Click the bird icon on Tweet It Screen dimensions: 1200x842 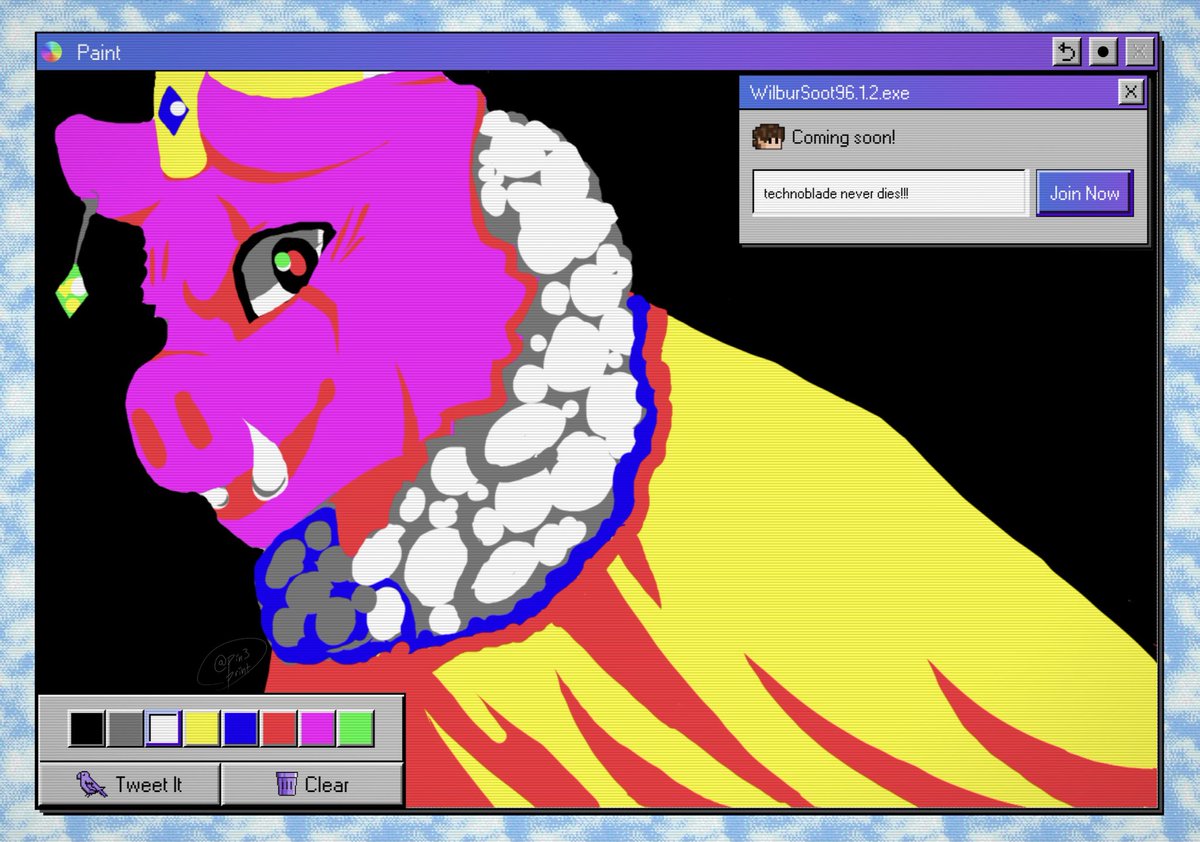point(92,784)
